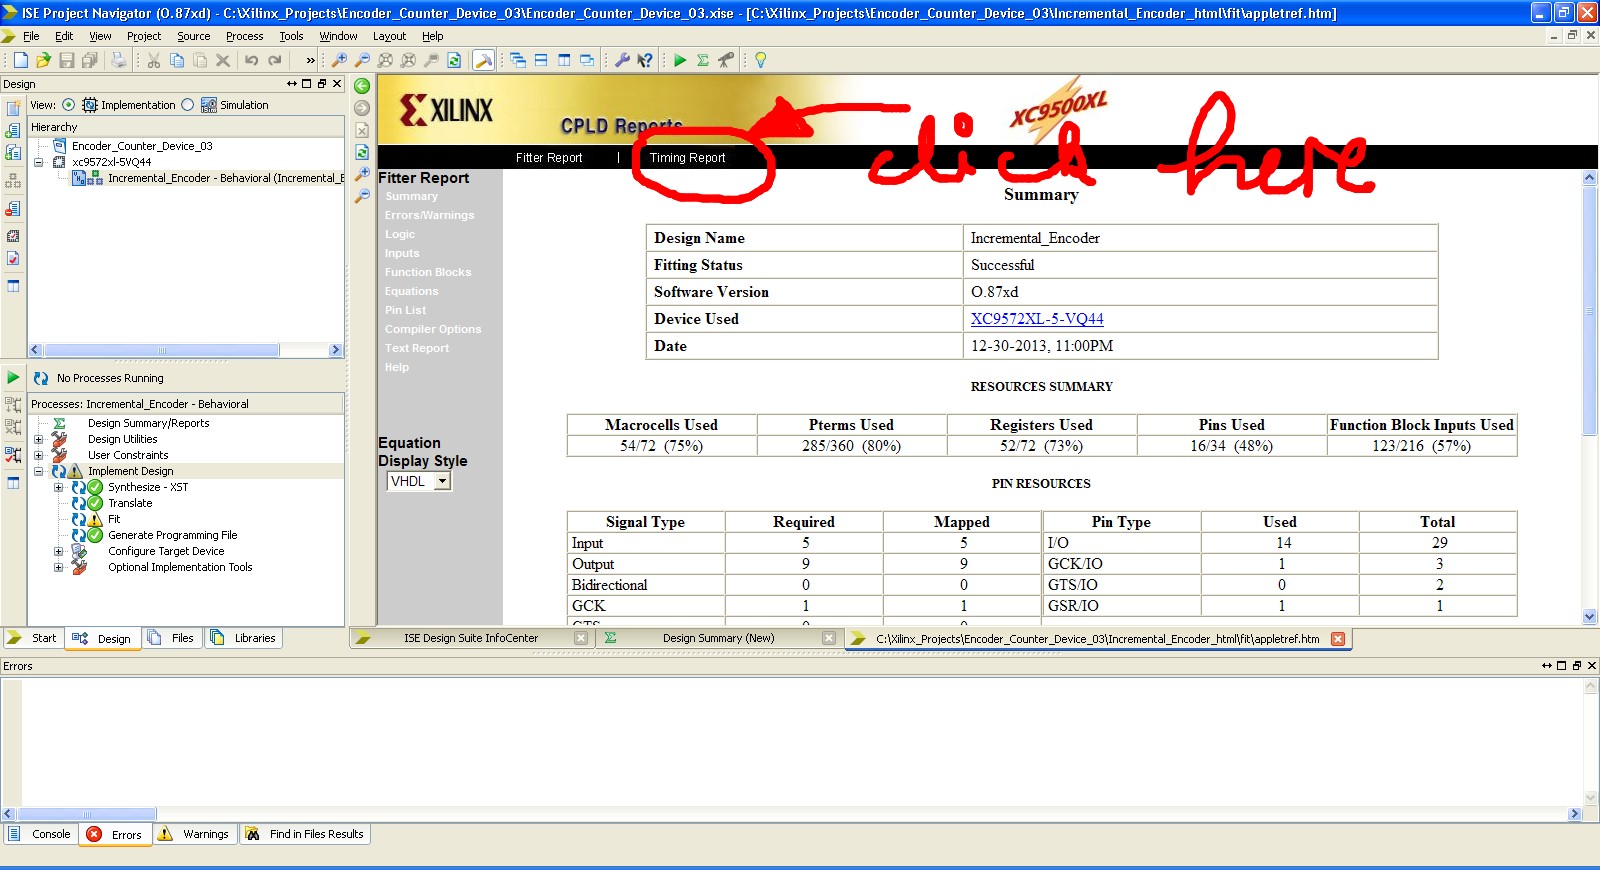Click the Redo toolbar icon

275,60
